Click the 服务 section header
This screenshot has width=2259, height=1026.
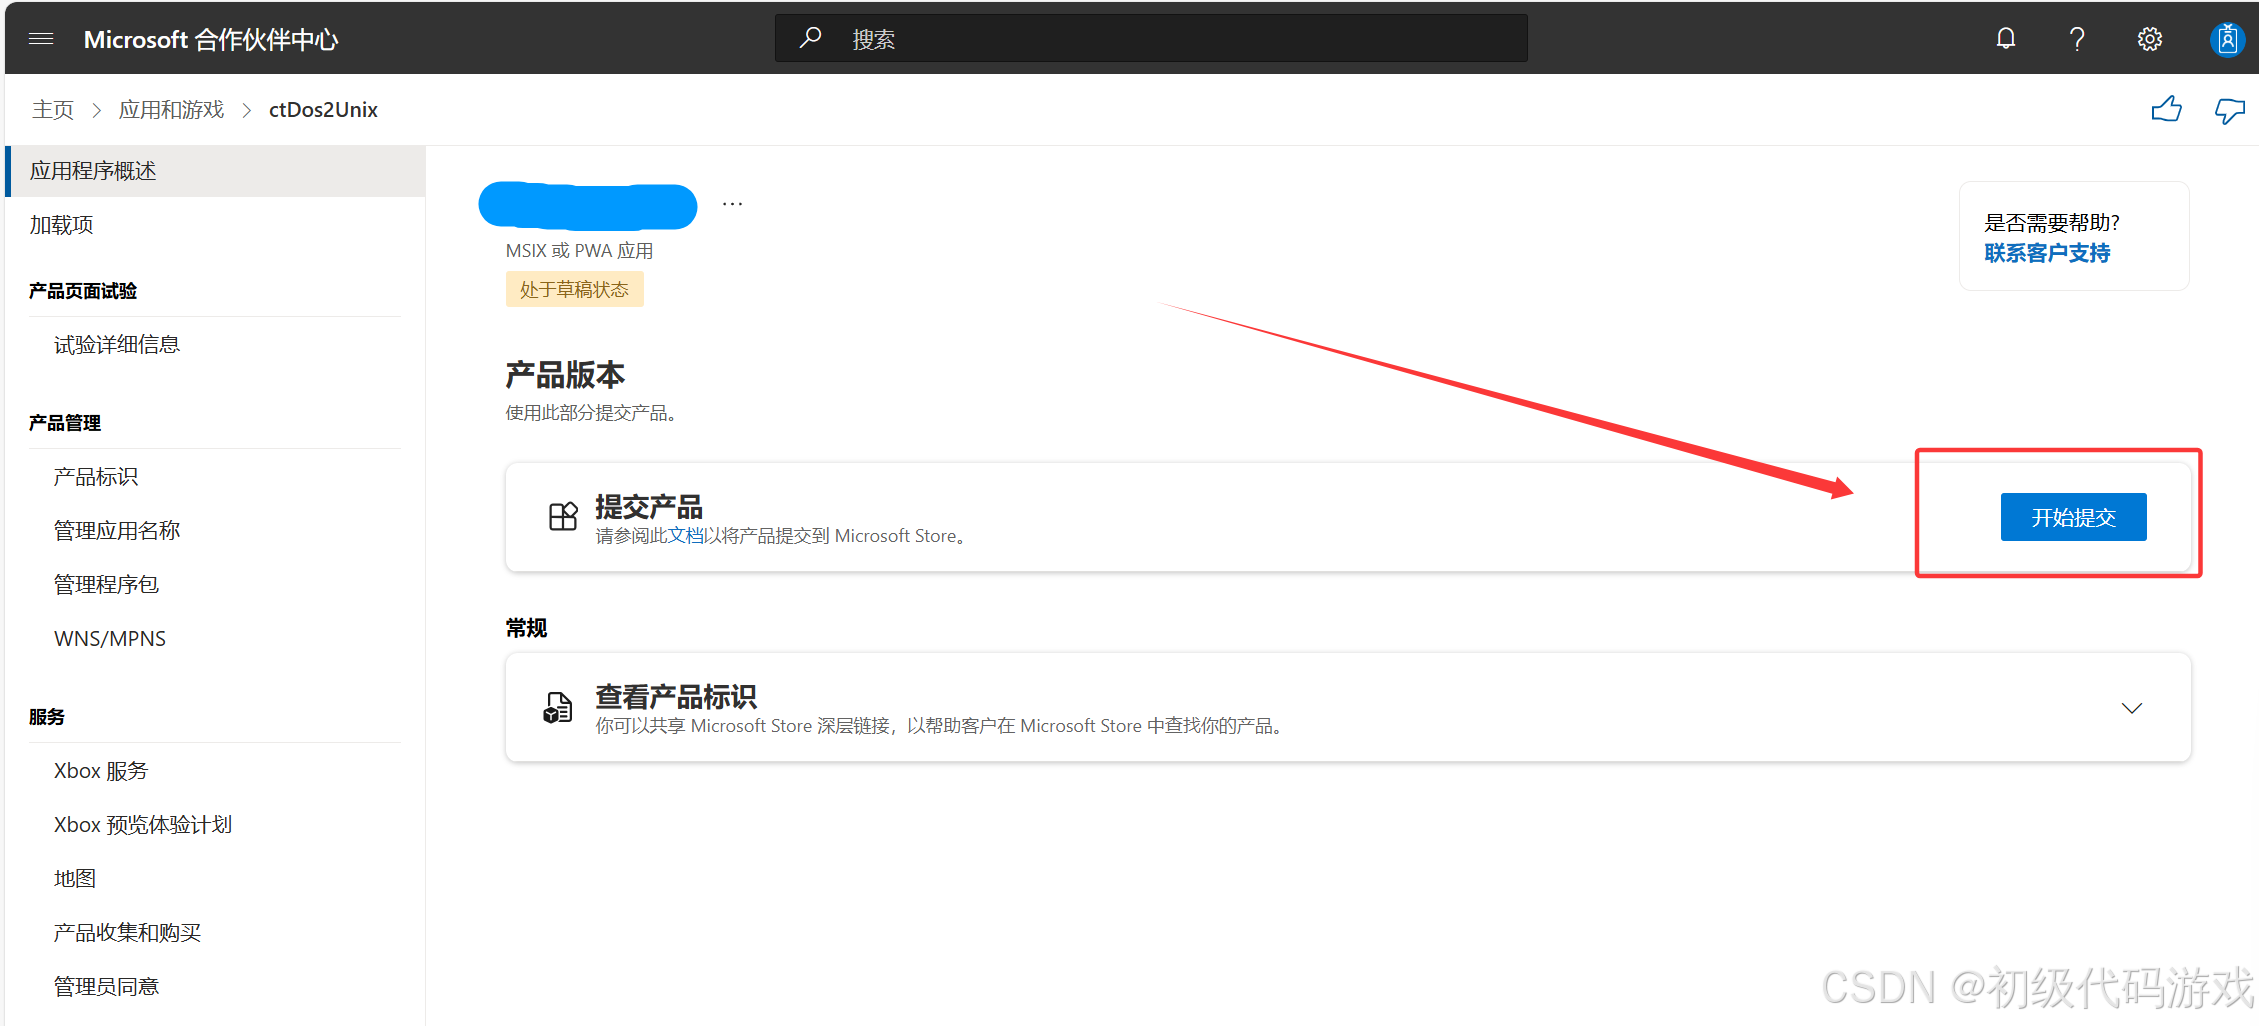(47, 717)
